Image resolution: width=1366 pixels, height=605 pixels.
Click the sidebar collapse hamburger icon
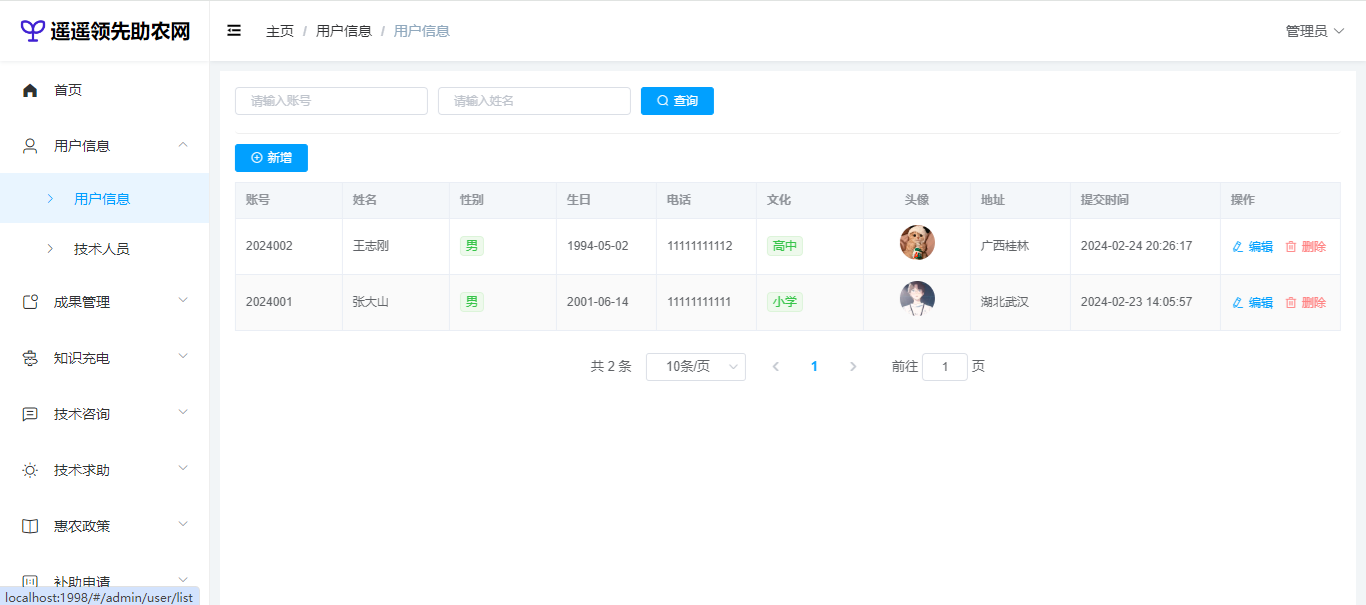(234, 31)
